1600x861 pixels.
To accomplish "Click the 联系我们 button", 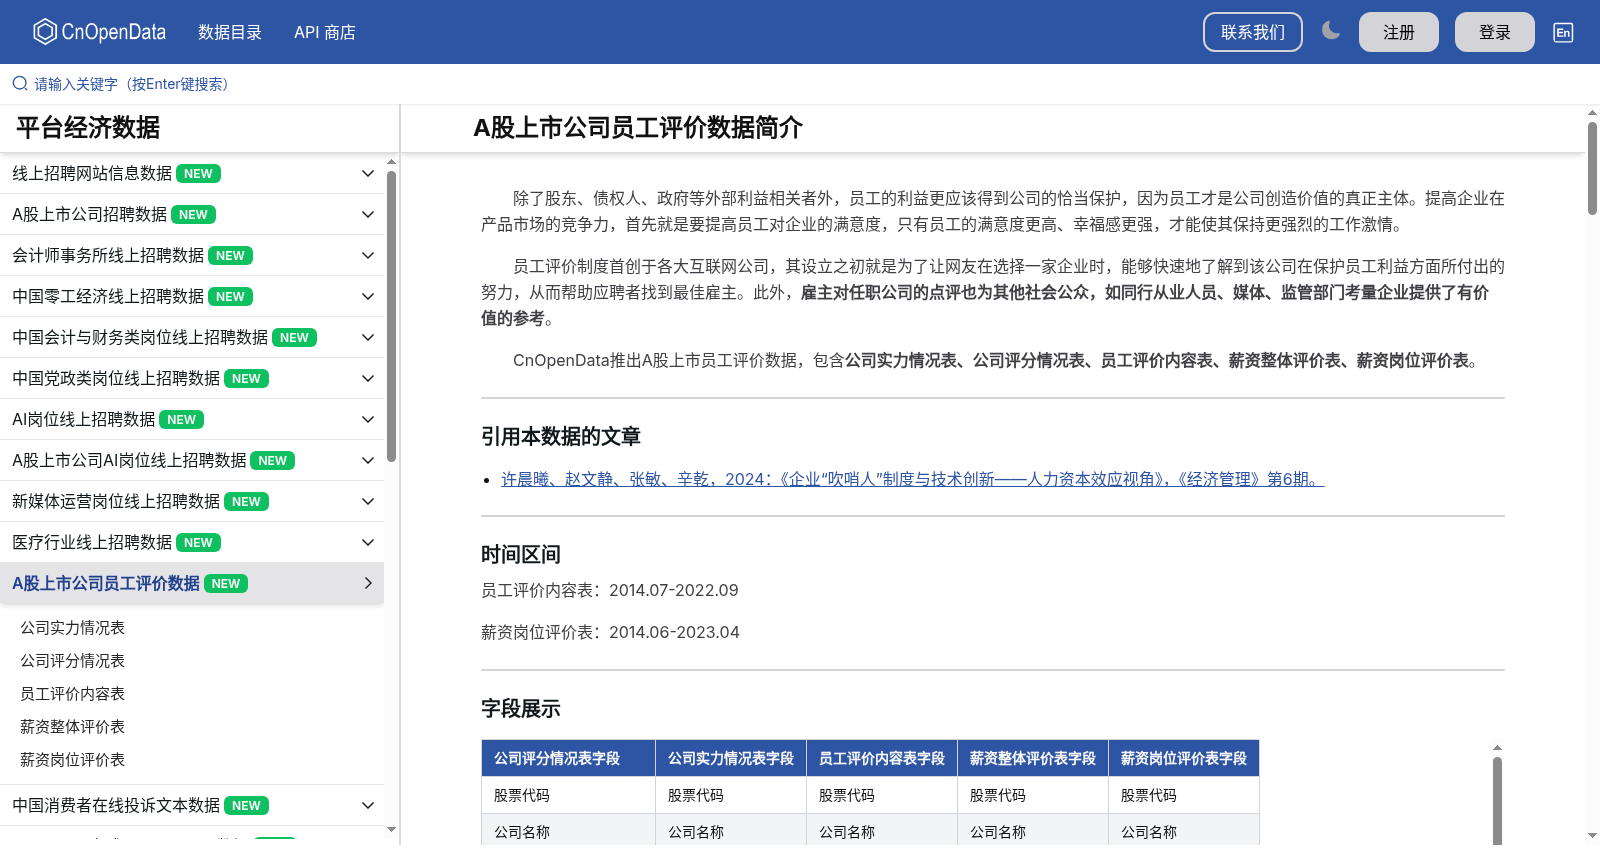I will [x=1253, y=32].
